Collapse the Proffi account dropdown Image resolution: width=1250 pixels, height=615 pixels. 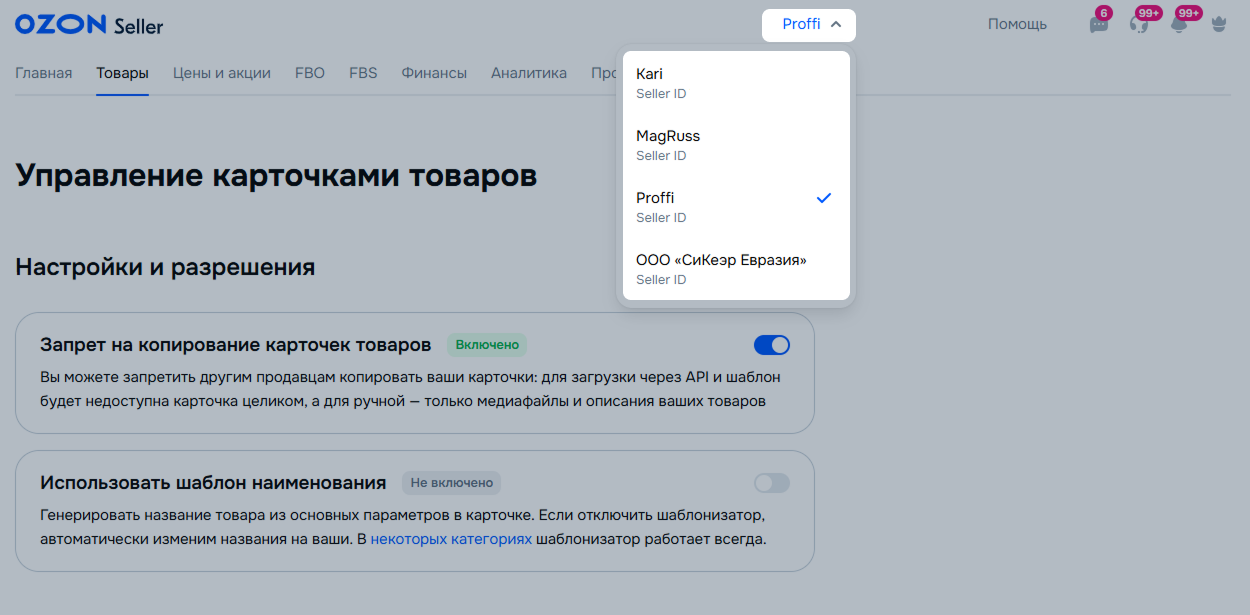[809, 25]
